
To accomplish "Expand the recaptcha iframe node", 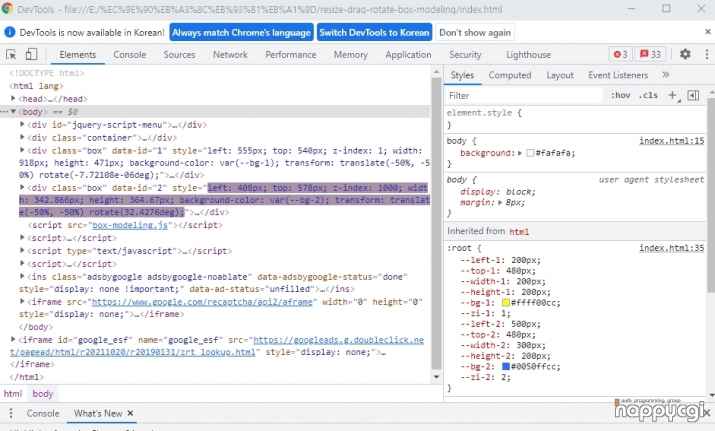I will (x=22, y=301).
